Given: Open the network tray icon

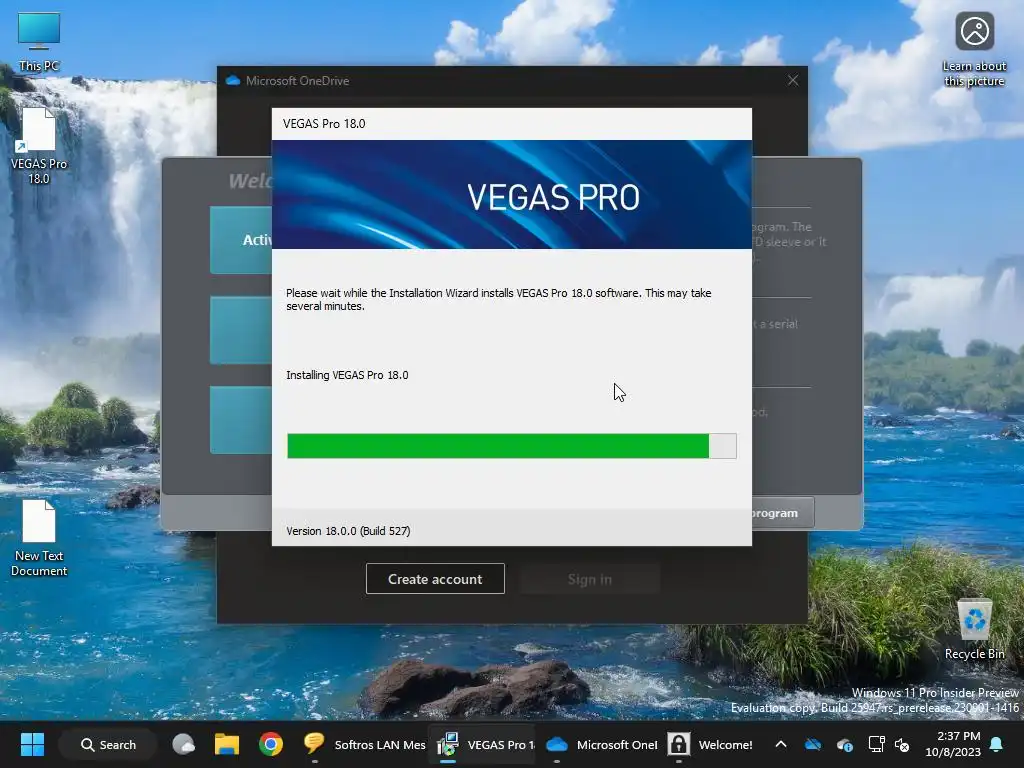Looking at the screenshot, I should coord(876,744).
